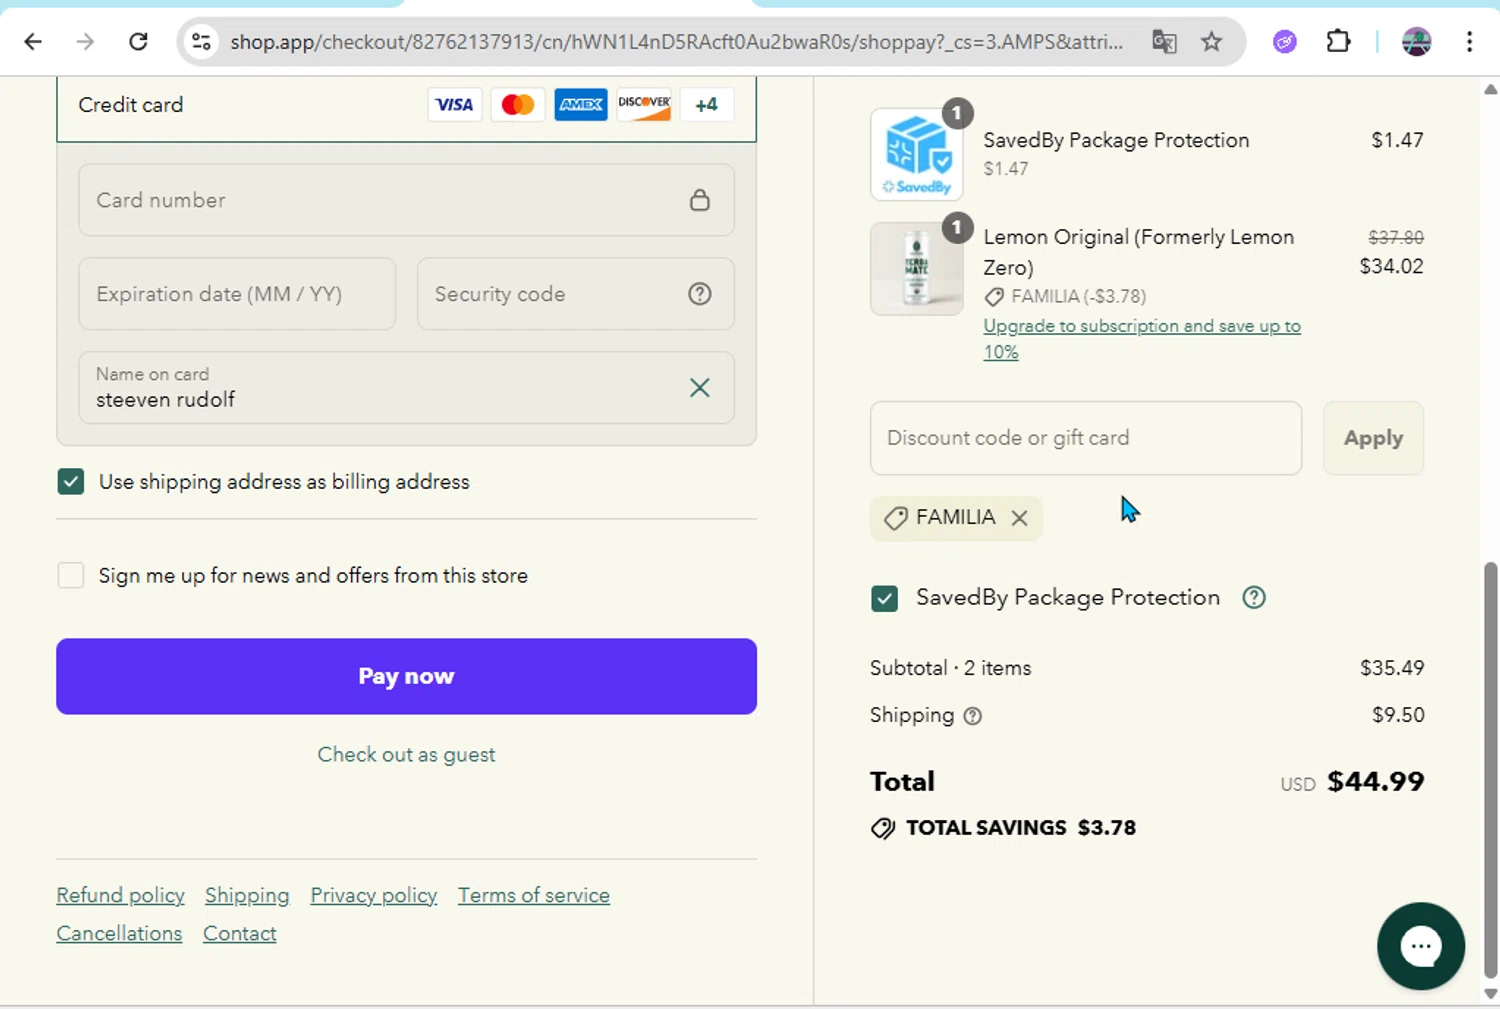Image resolution: width=1500 pixels, height=1009 pixels.
Task: Open security code help question icon
Action: tap(700, 294)
